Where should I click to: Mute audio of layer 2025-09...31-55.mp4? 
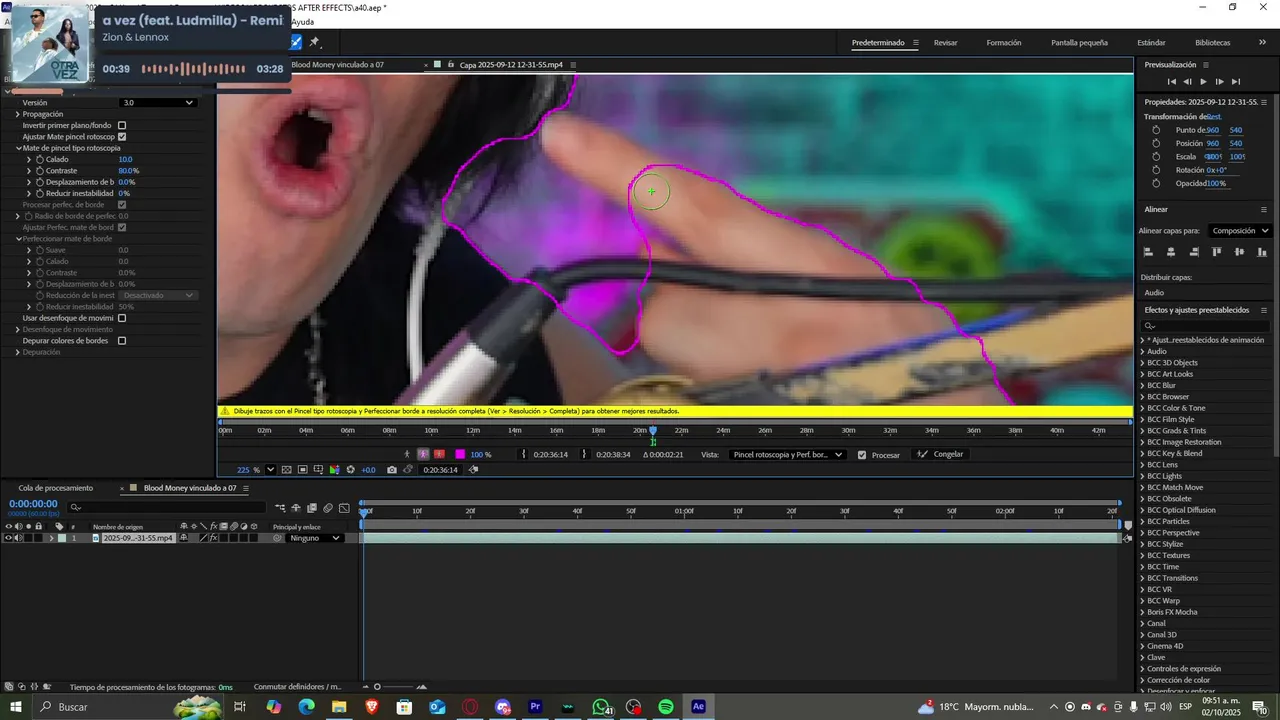(x=19, y=538)
